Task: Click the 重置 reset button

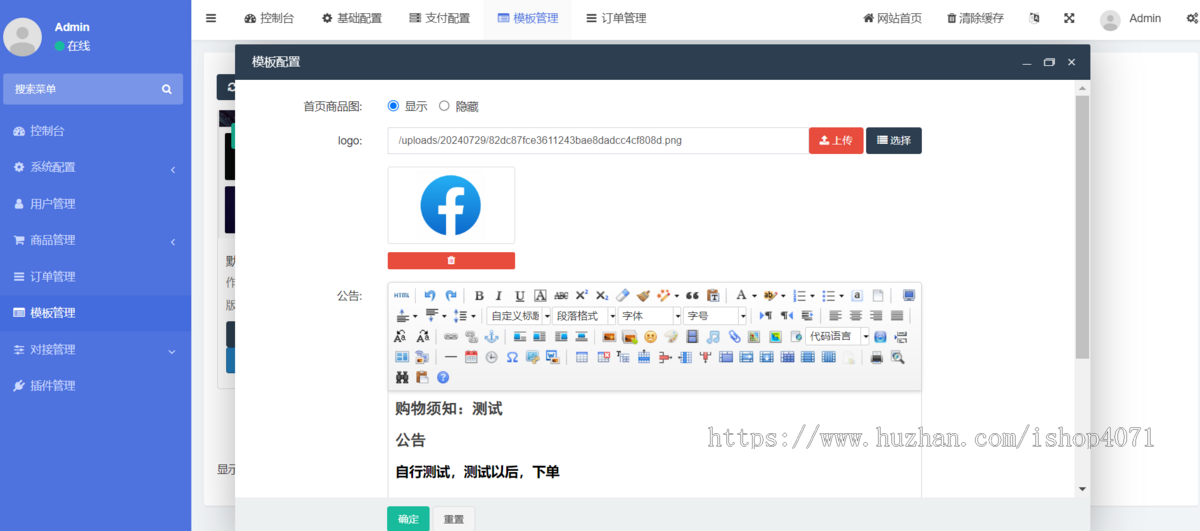Action: [453, 519]
